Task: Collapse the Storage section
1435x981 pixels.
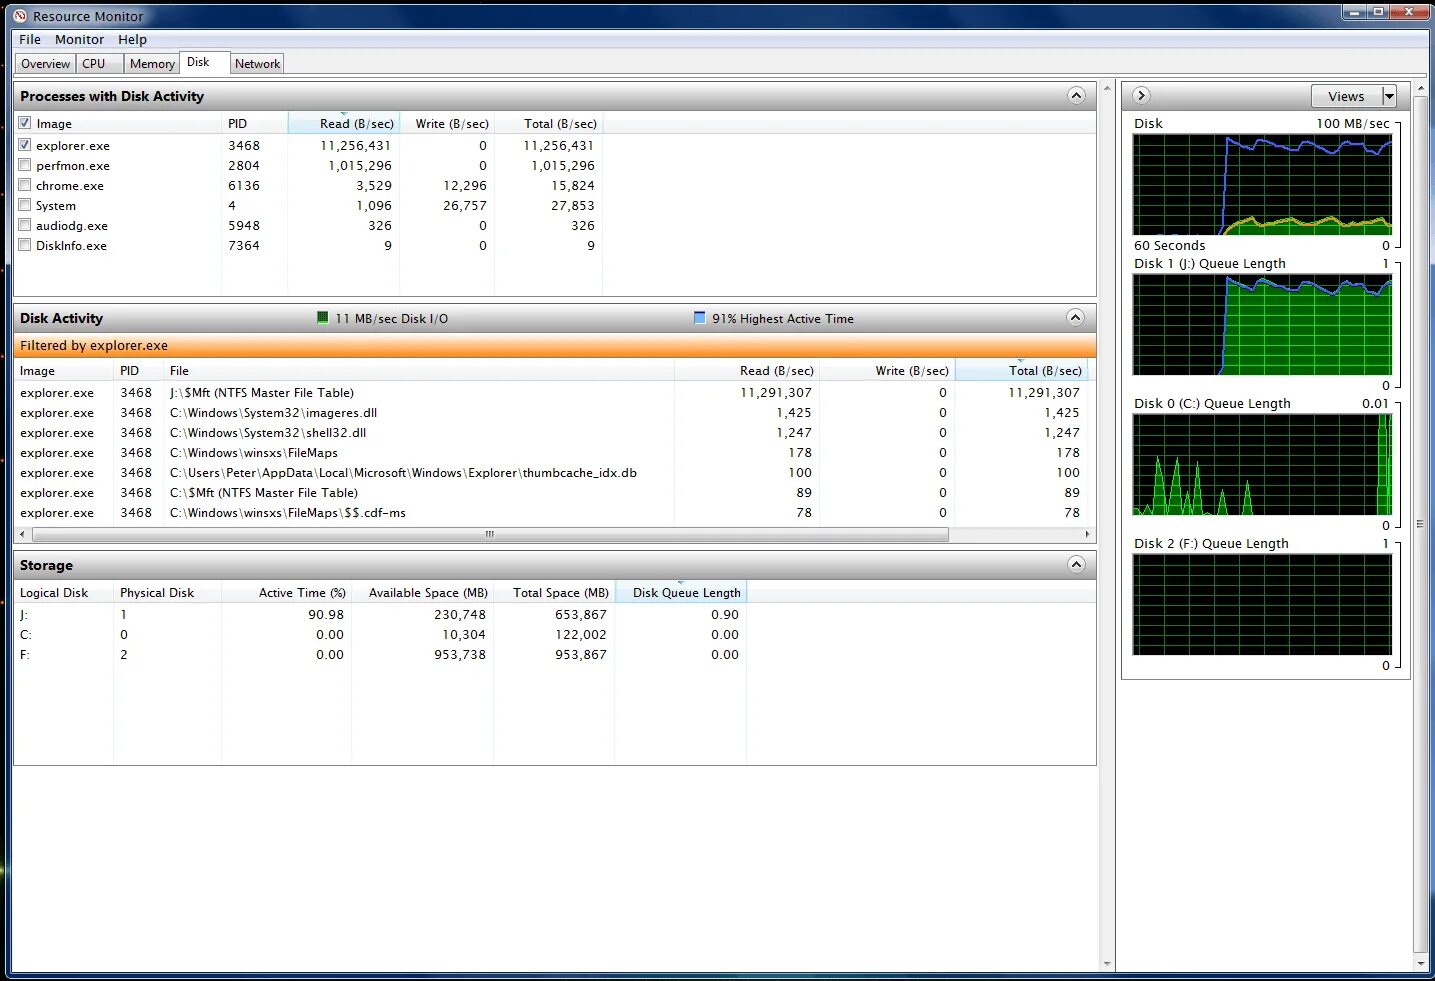Action: pyautogui.click(x=1076, y=565)
